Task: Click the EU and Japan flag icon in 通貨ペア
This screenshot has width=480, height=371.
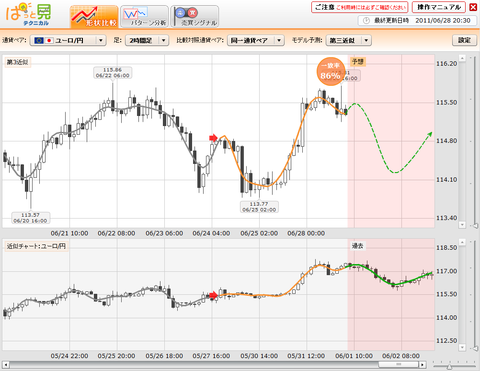Action: tap(44, 40)
